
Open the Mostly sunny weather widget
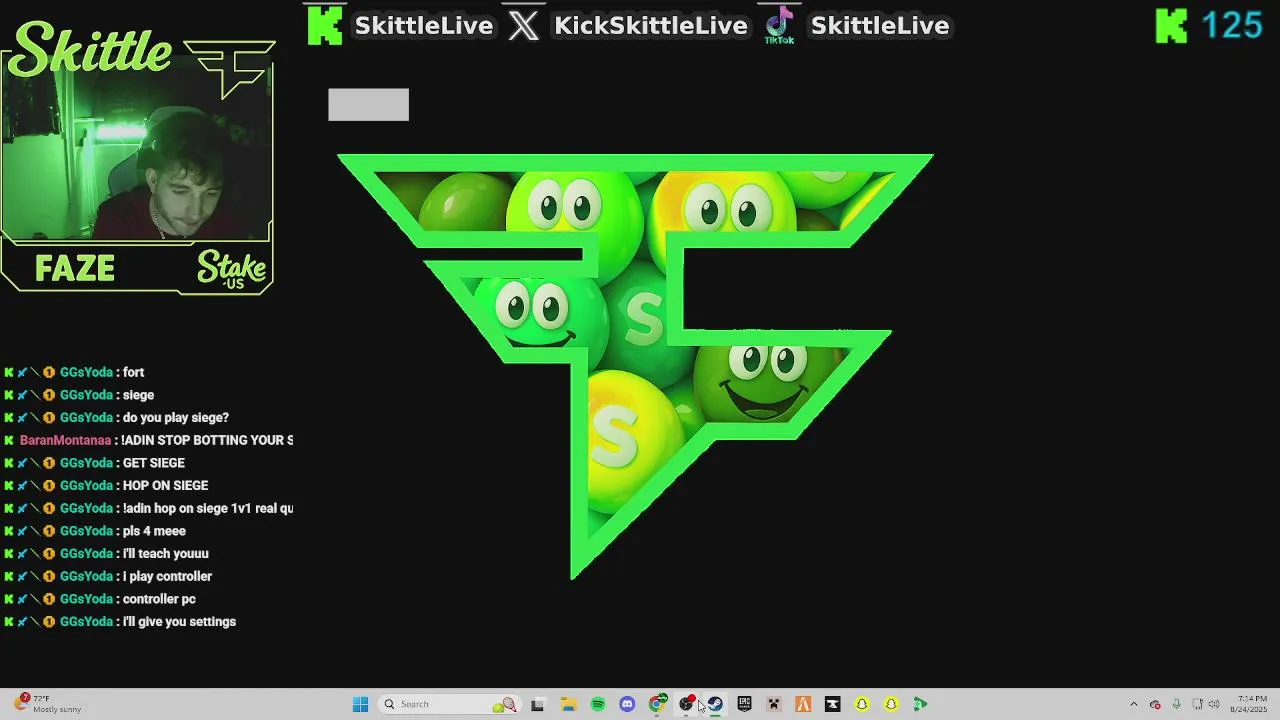[48, 704]
